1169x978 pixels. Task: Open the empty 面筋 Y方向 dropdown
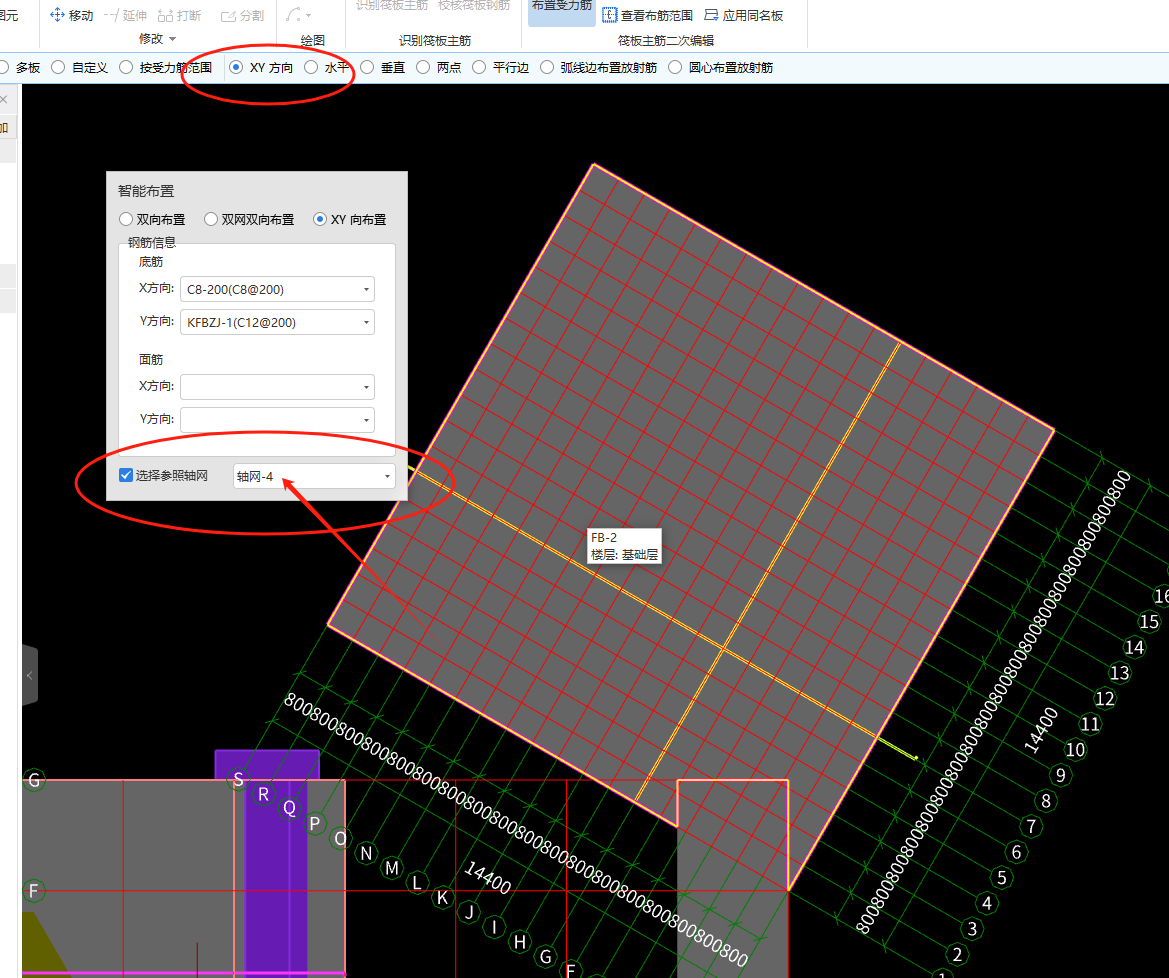click(x=277, y=420)
